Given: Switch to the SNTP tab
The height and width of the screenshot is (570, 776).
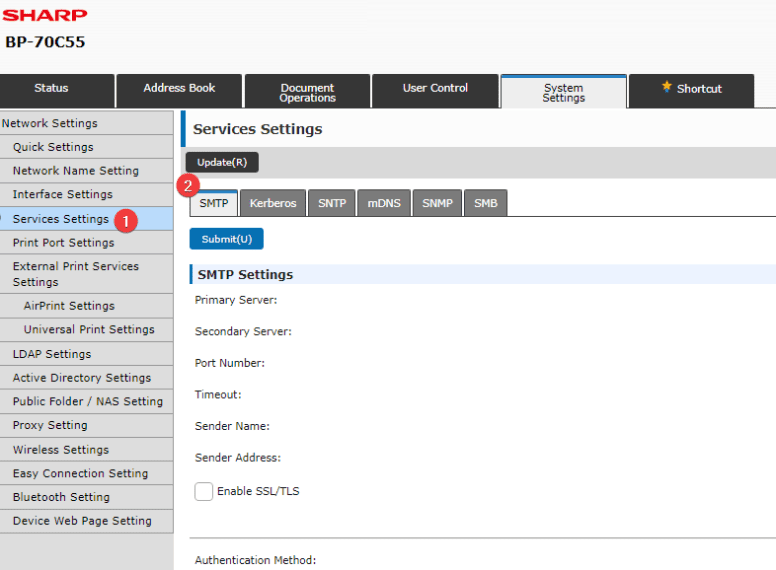Looking at the screenshot, I should pos(332,203).
